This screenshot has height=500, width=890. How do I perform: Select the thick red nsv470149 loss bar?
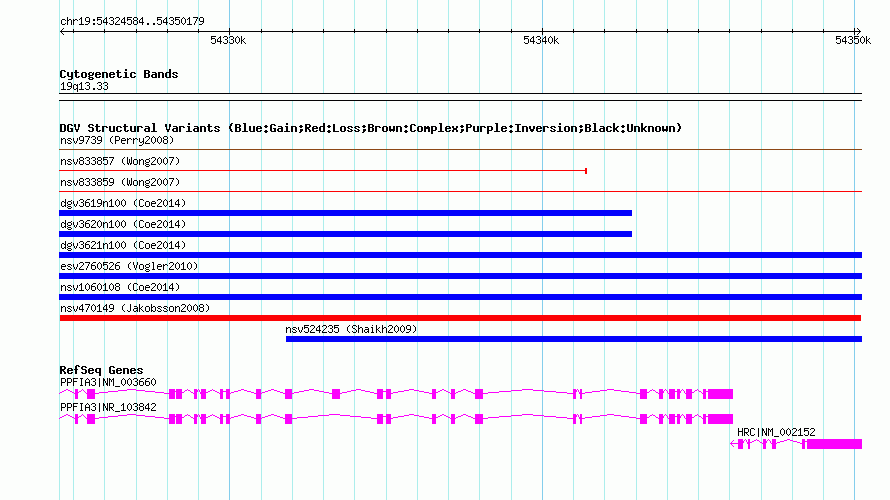point(460,318)
